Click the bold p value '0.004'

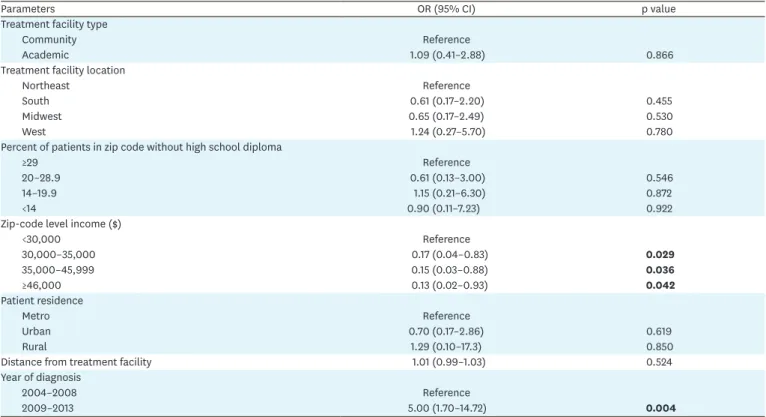pos(661,408)
